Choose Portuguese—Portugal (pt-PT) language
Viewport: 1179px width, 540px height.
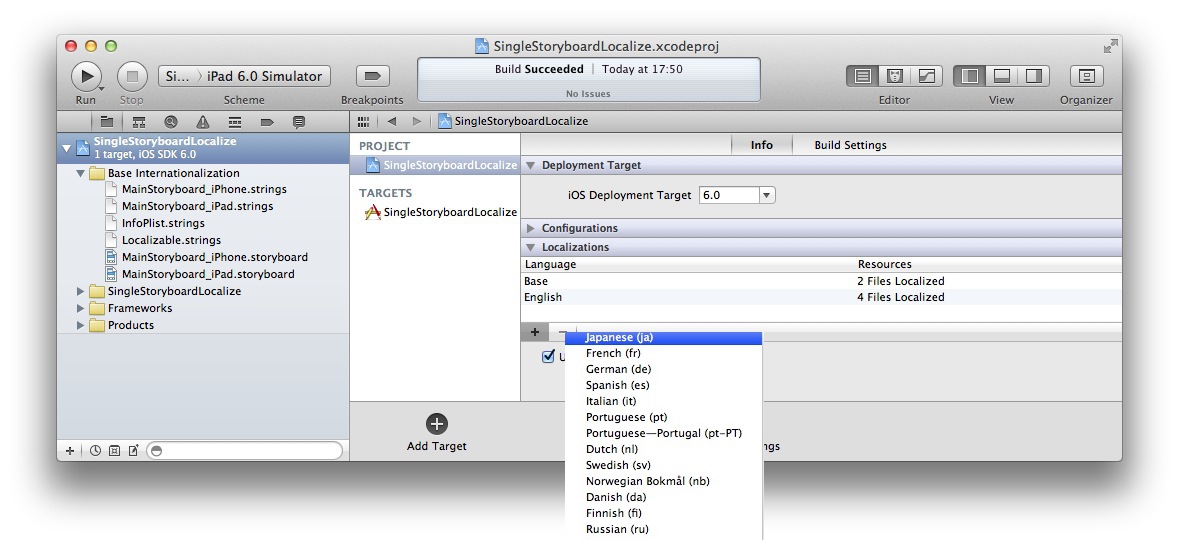(x=664, y=433)
